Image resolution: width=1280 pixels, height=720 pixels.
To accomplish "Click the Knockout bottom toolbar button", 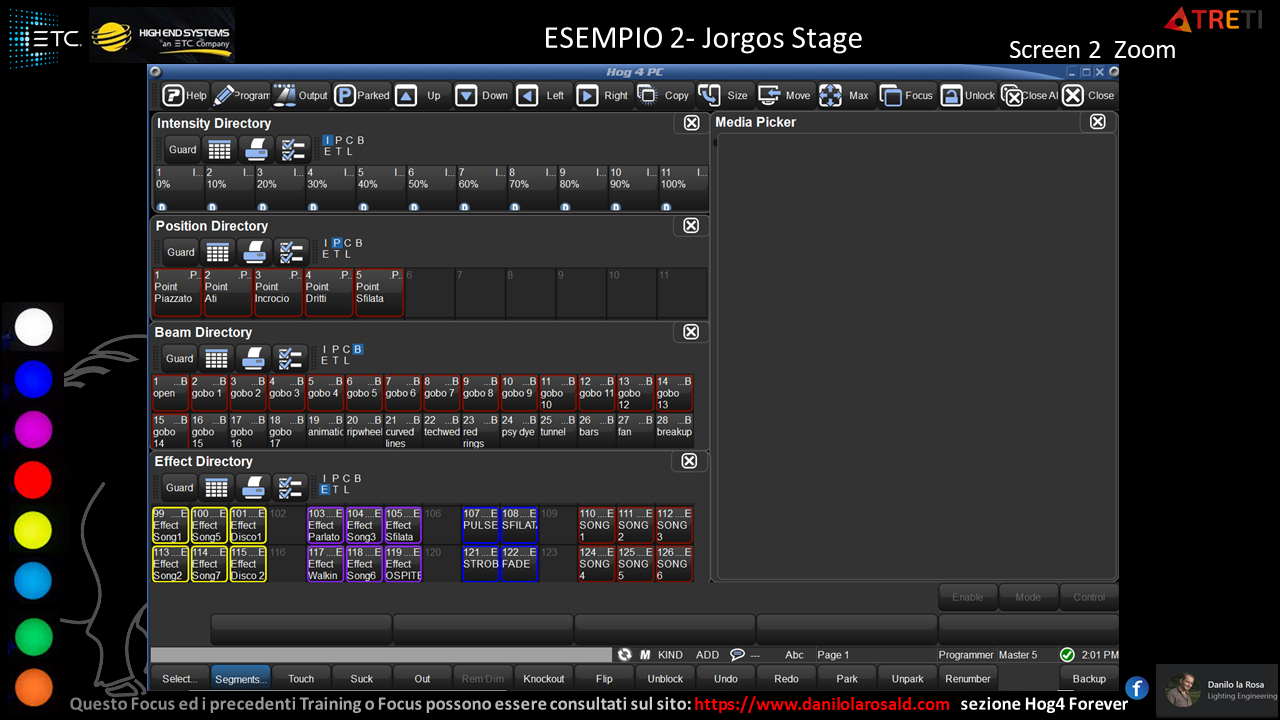I will (x=543, y=678).
